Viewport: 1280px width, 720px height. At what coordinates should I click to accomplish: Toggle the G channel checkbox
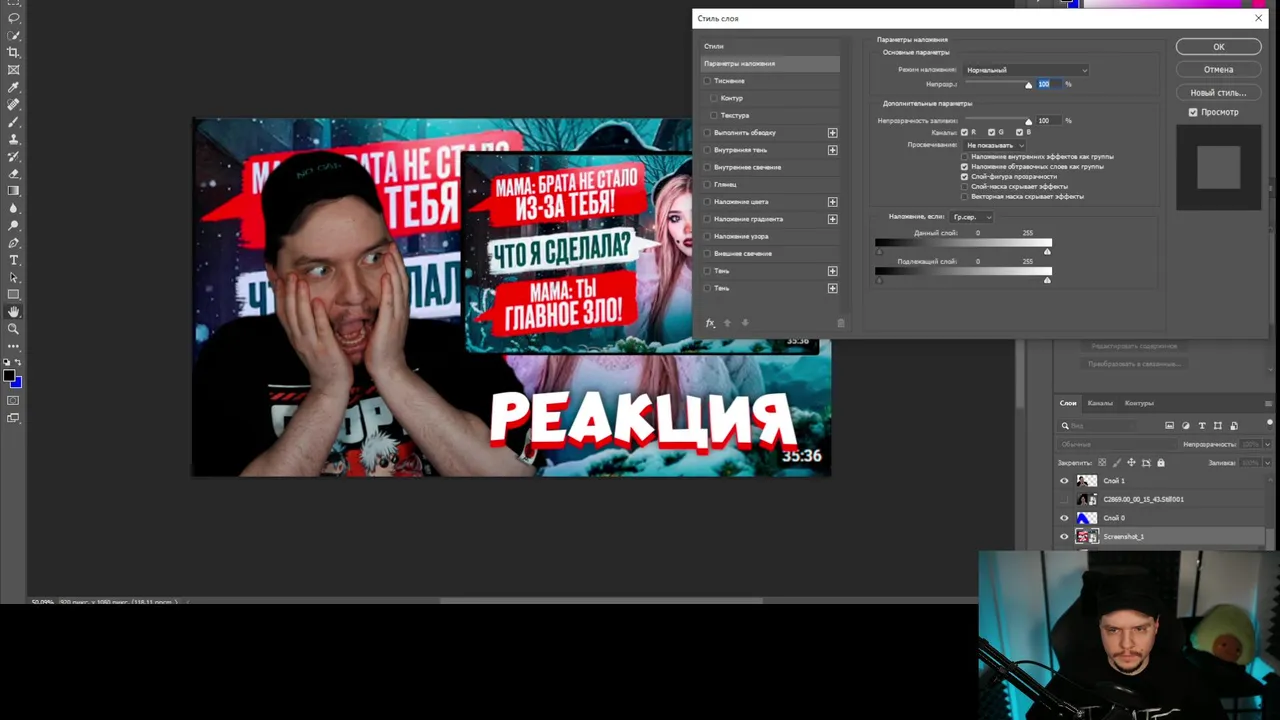coord(991,132)
